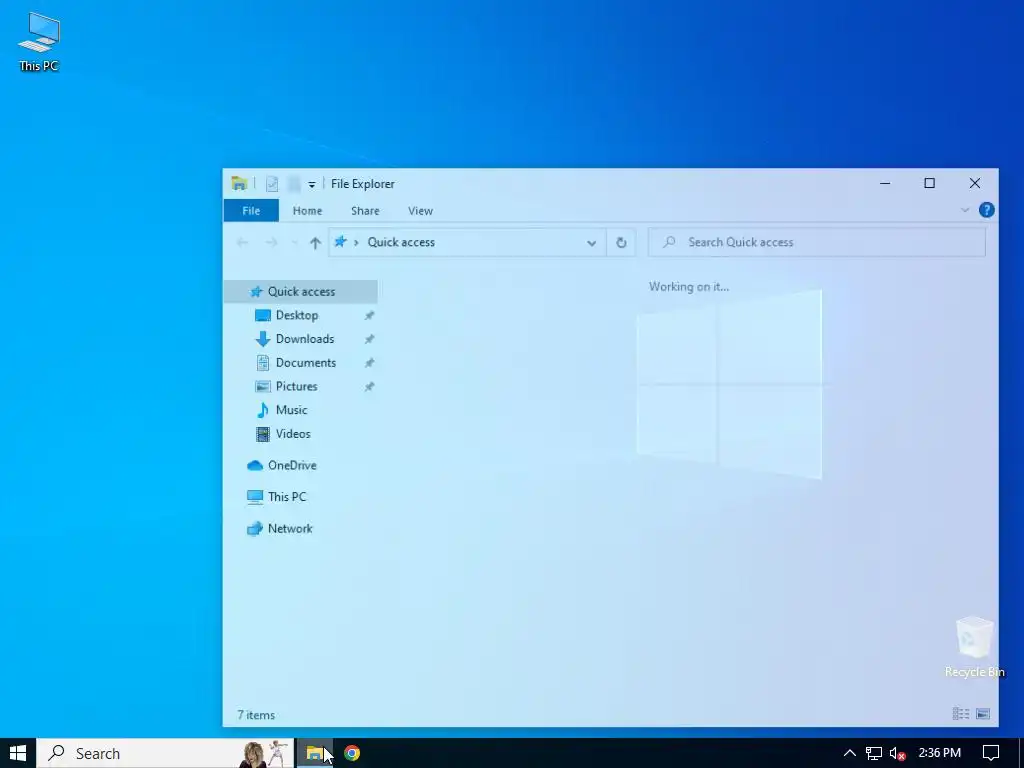1024x768 pixels.
Task: Switch to details view layout
Action: tap(961, 714)
